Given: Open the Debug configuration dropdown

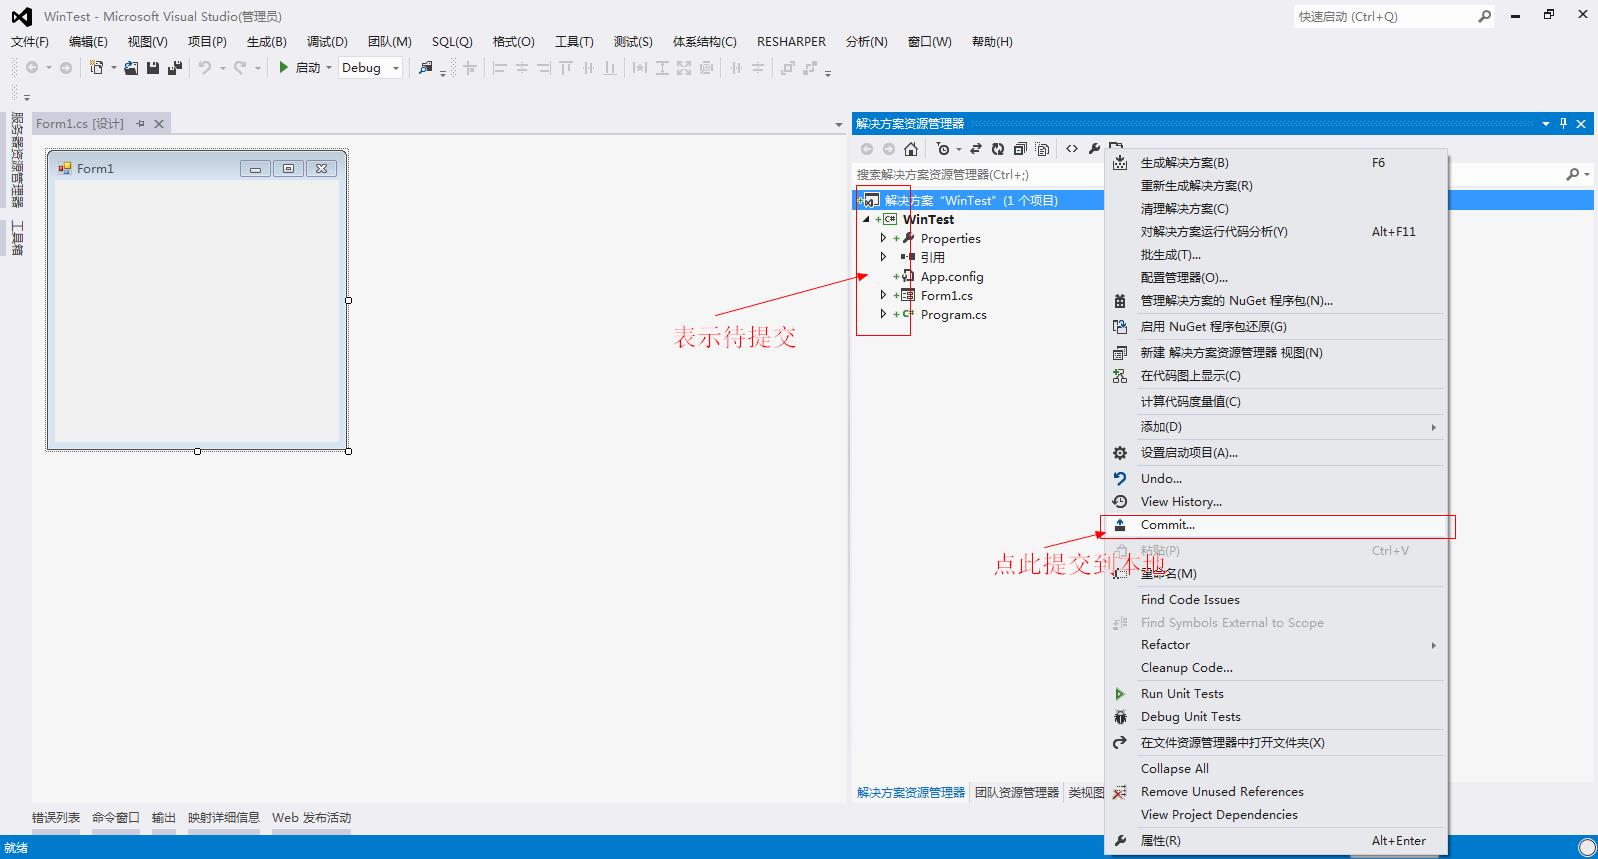Looking at the screenshot, I should [396, 68].
